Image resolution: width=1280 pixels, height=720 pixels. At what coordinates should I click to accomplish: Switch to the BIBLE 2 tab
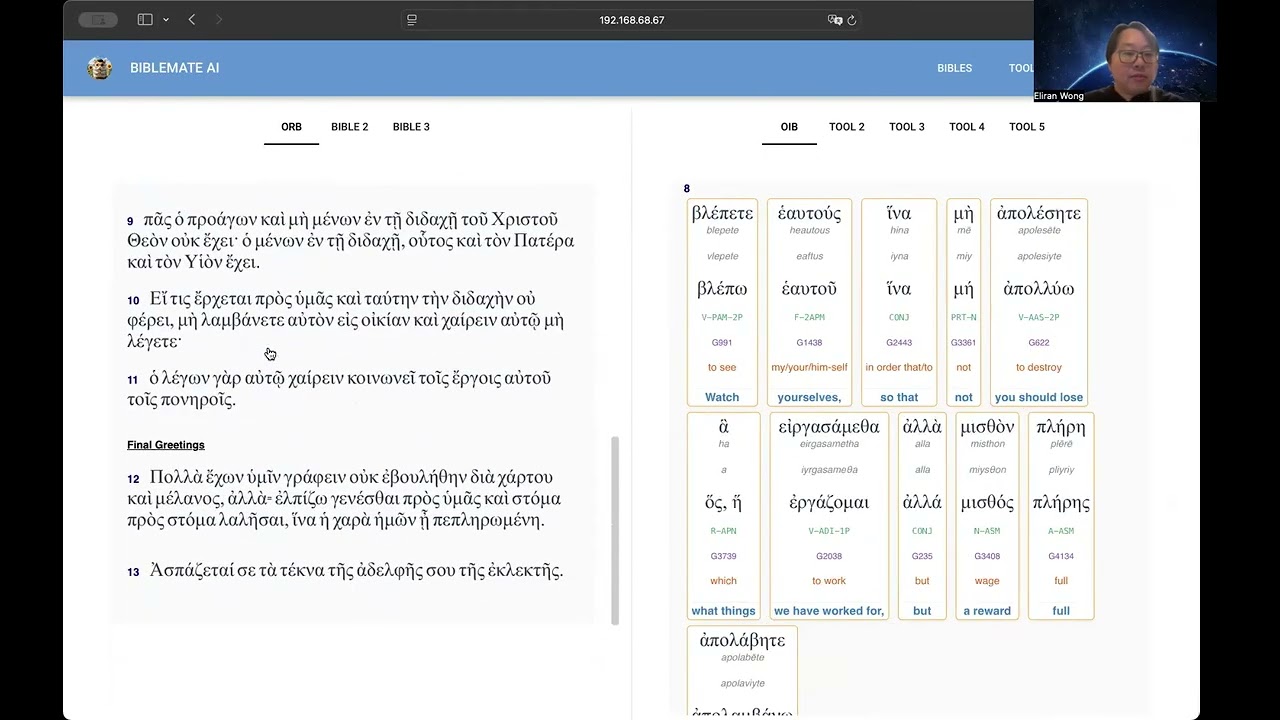click(x=350, y=127)
